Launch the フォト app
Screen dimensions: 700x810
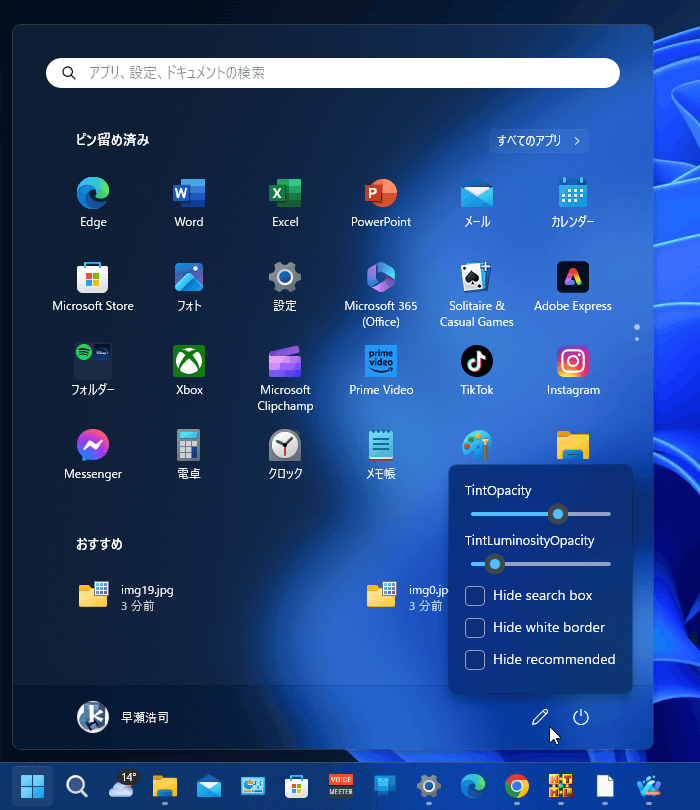(x=189, y=286)
